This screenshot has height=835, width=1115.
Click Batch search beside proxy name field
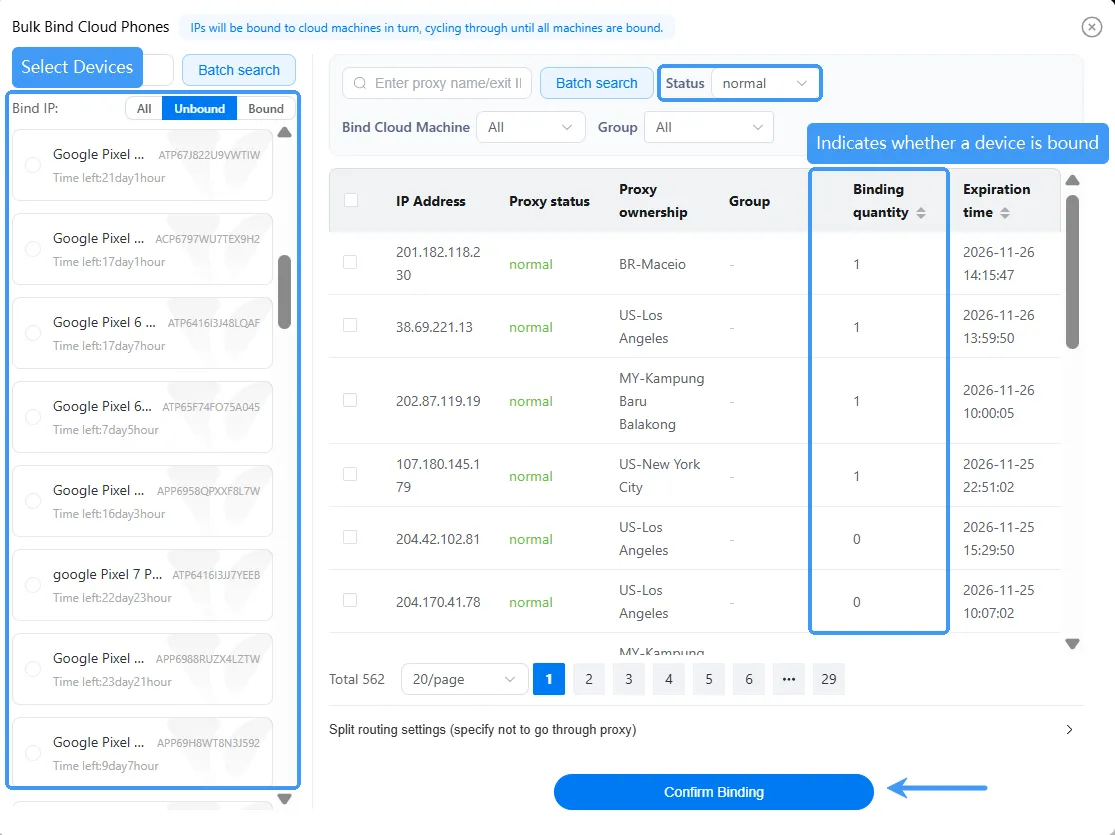(597, 83)
